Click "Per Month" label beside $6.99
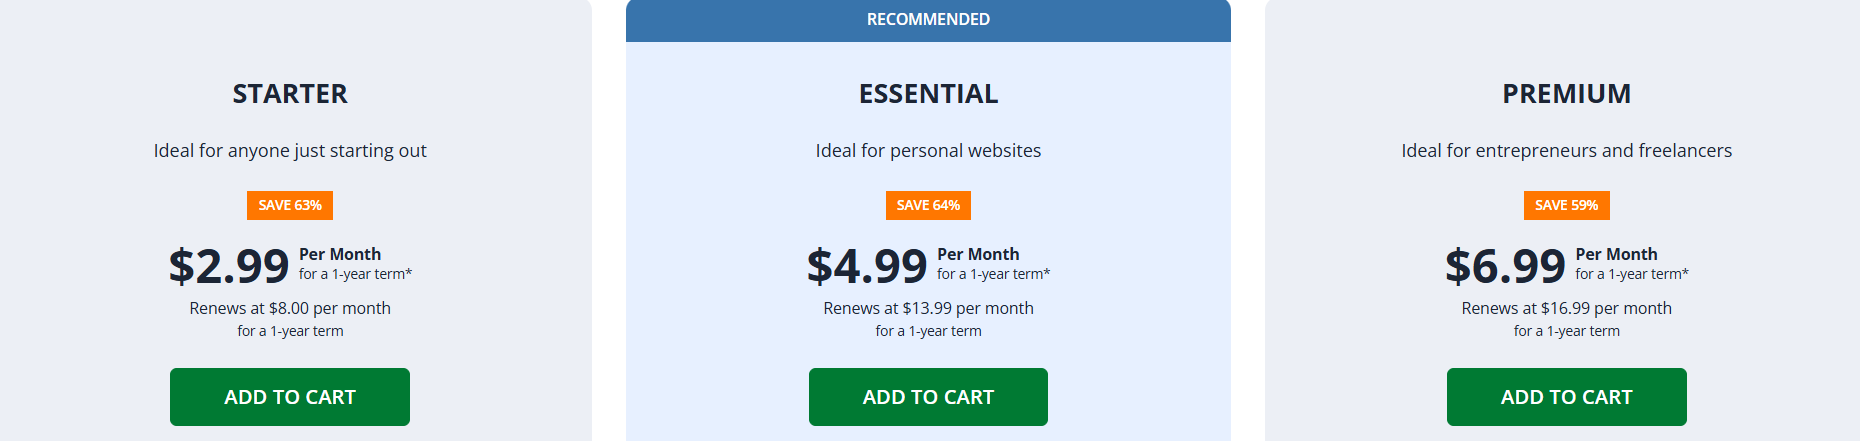 [x=1616, y=254]
